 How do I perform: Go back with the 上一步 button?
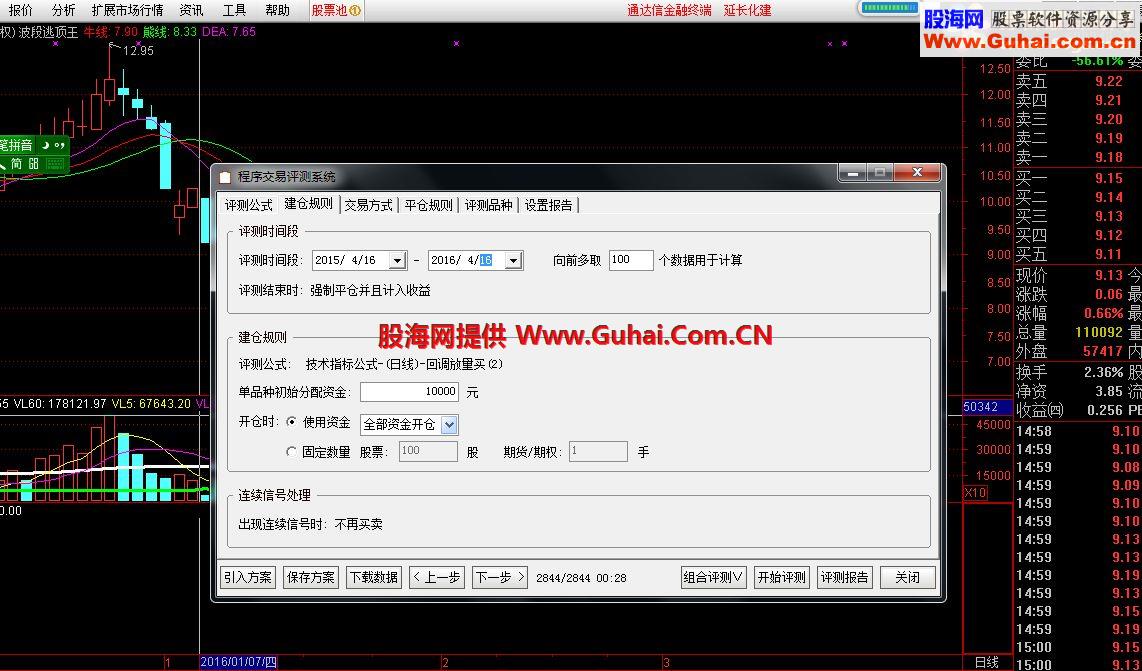pos(437,578)
